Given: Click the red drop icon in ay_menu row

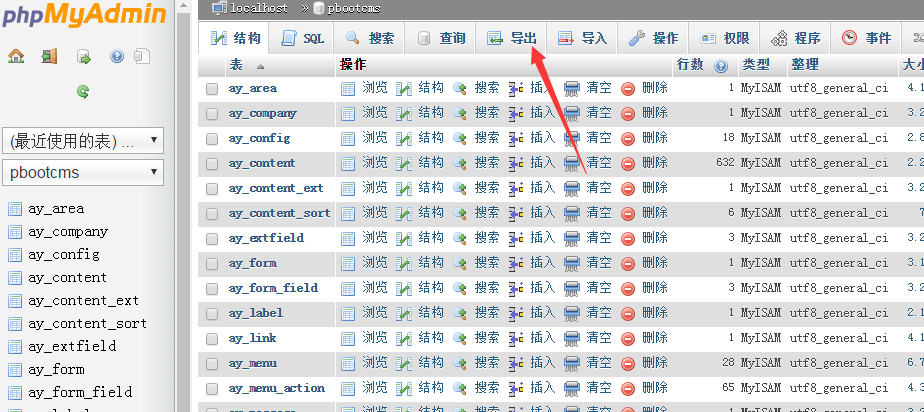Looking at the screenshot, I should (628, 363).
